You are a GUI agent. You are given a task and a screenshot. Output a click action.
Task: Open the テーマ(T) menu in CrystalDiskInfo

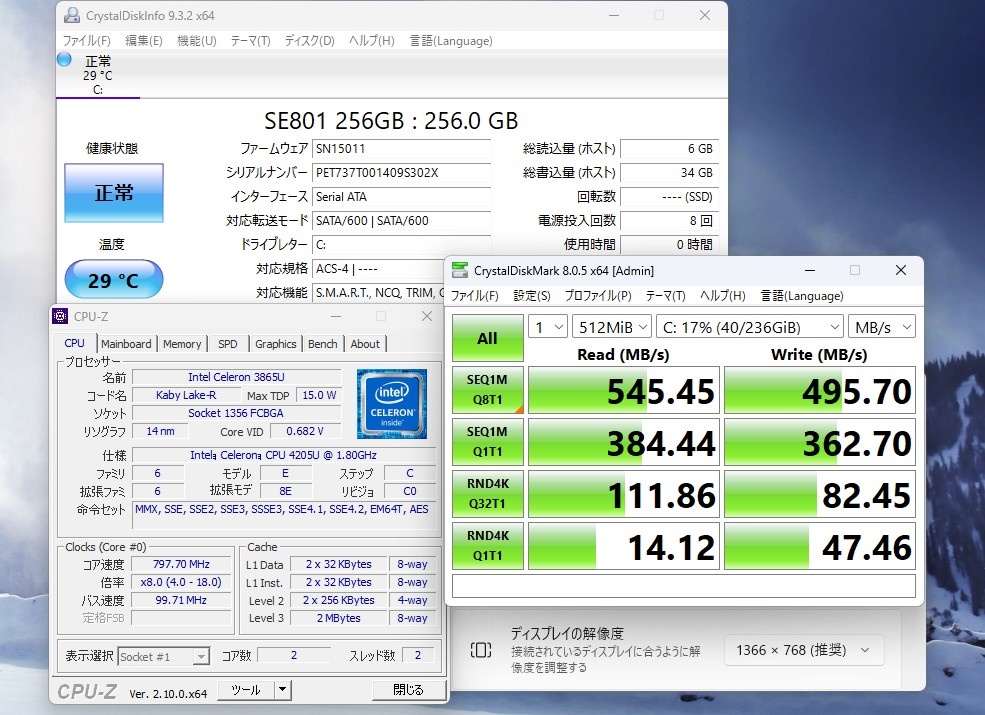(250, 41)
